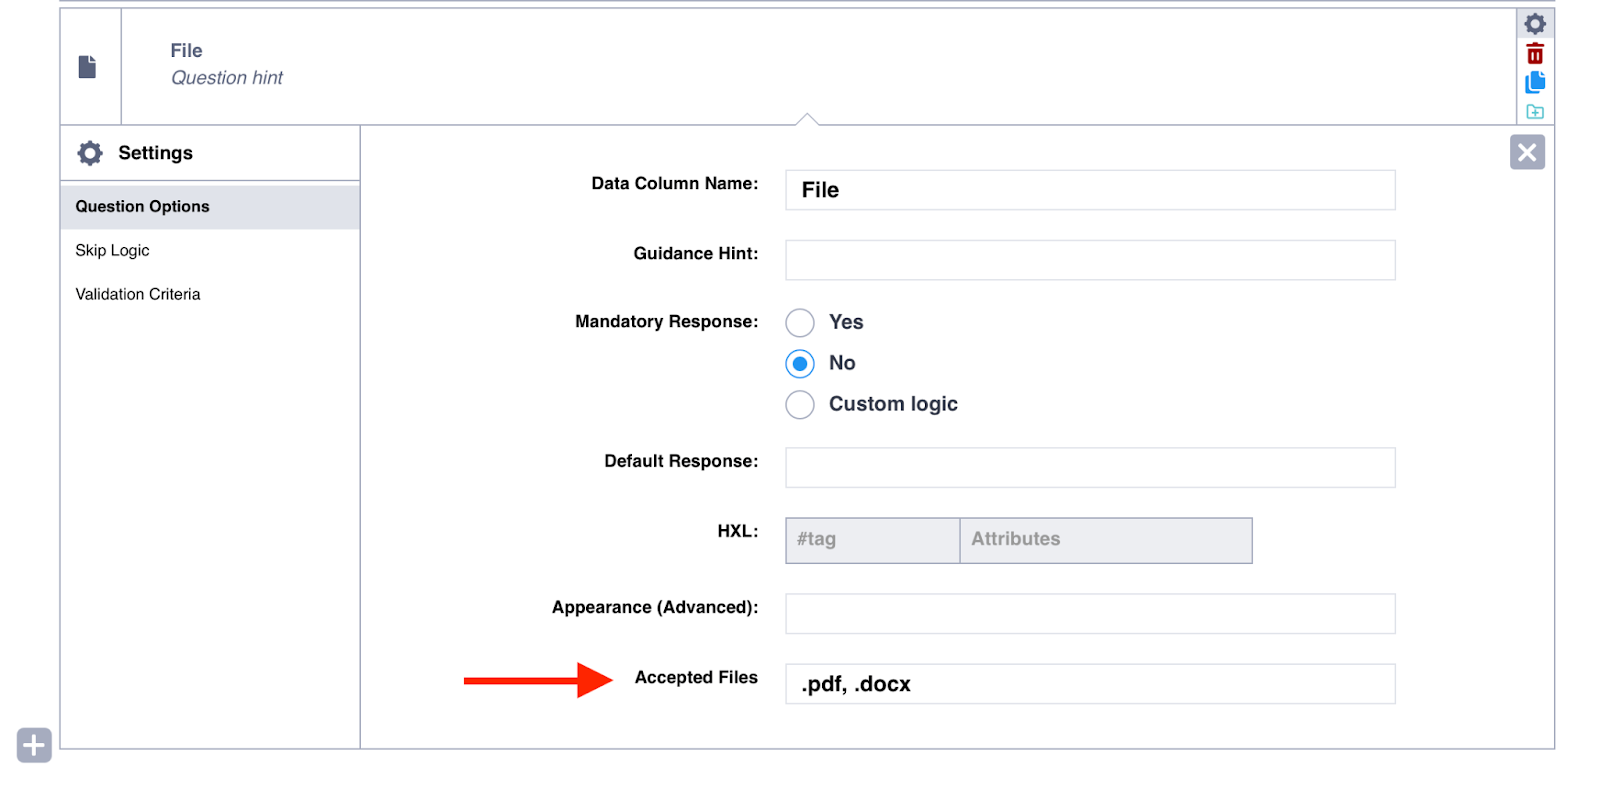Open question settings via the gear icon
The height and width of the screenshot is (786, 1600).
[x=1534, y=24]
